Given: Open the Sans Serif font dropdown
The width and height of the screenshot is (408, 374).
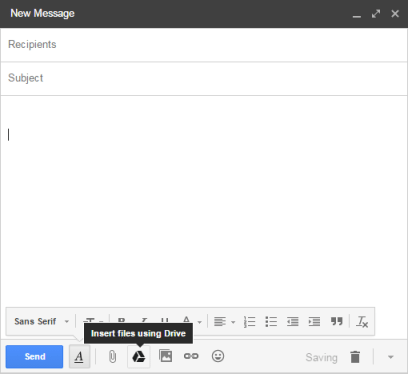Looking at the screenshot, I should coord(41,322).
